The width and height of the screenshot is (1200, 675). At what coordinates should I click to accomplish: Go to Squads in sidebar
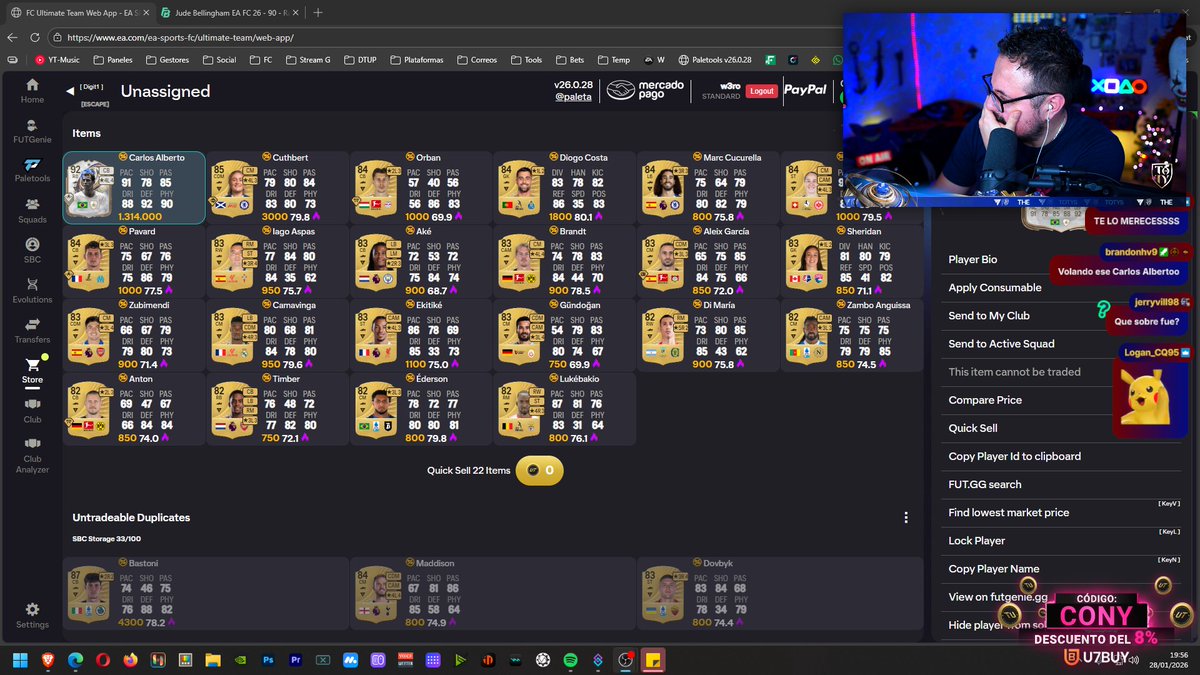click(32, 210)
